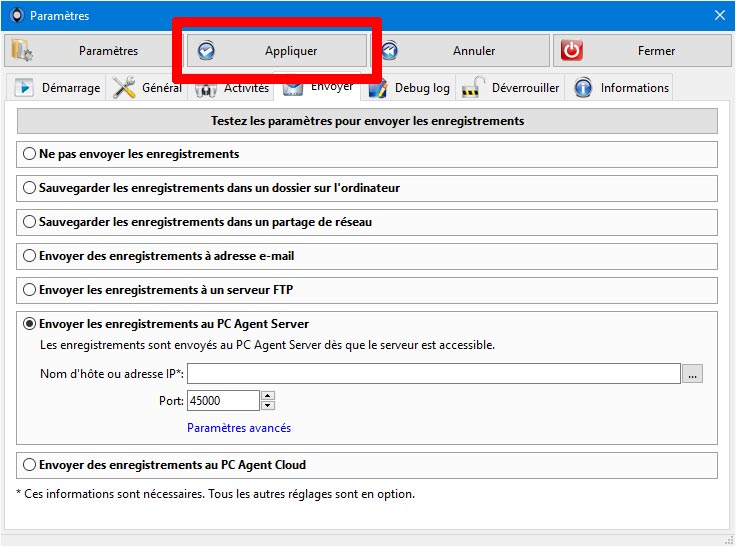Open browse button next to host name field
Screen dimensions: 736x547
(x=692, y=374)
